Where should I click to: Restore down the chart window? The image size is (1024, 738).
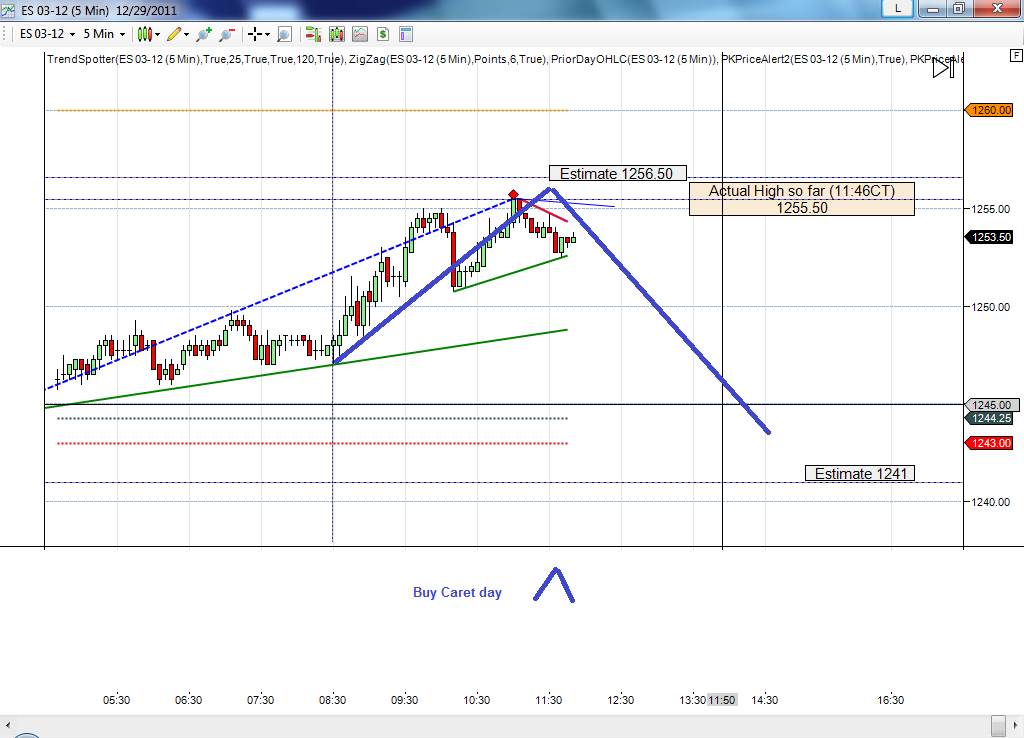coord(959,8)
